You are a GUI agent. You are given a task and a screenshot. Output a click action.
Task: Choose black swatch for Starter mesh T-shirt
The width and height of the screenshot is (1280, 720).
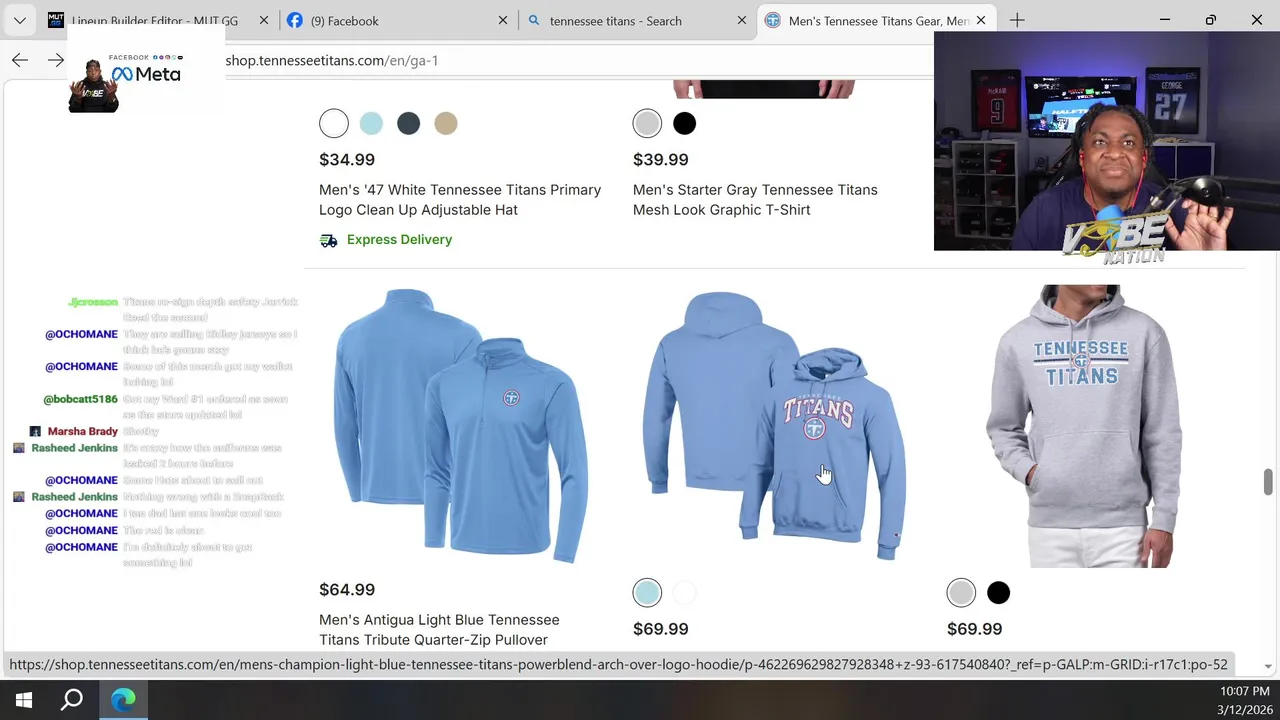tap(684, 123)
